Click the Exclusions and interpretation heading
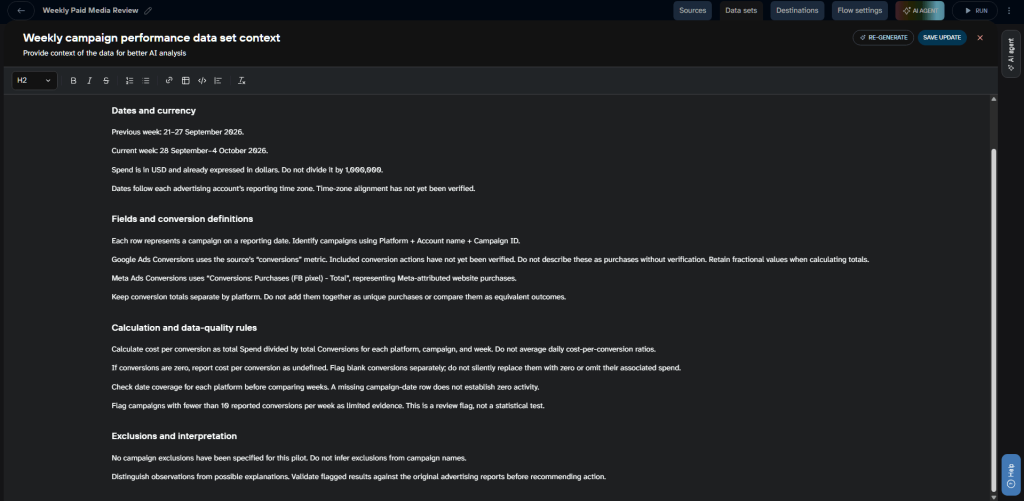 [x=174, y=436]
